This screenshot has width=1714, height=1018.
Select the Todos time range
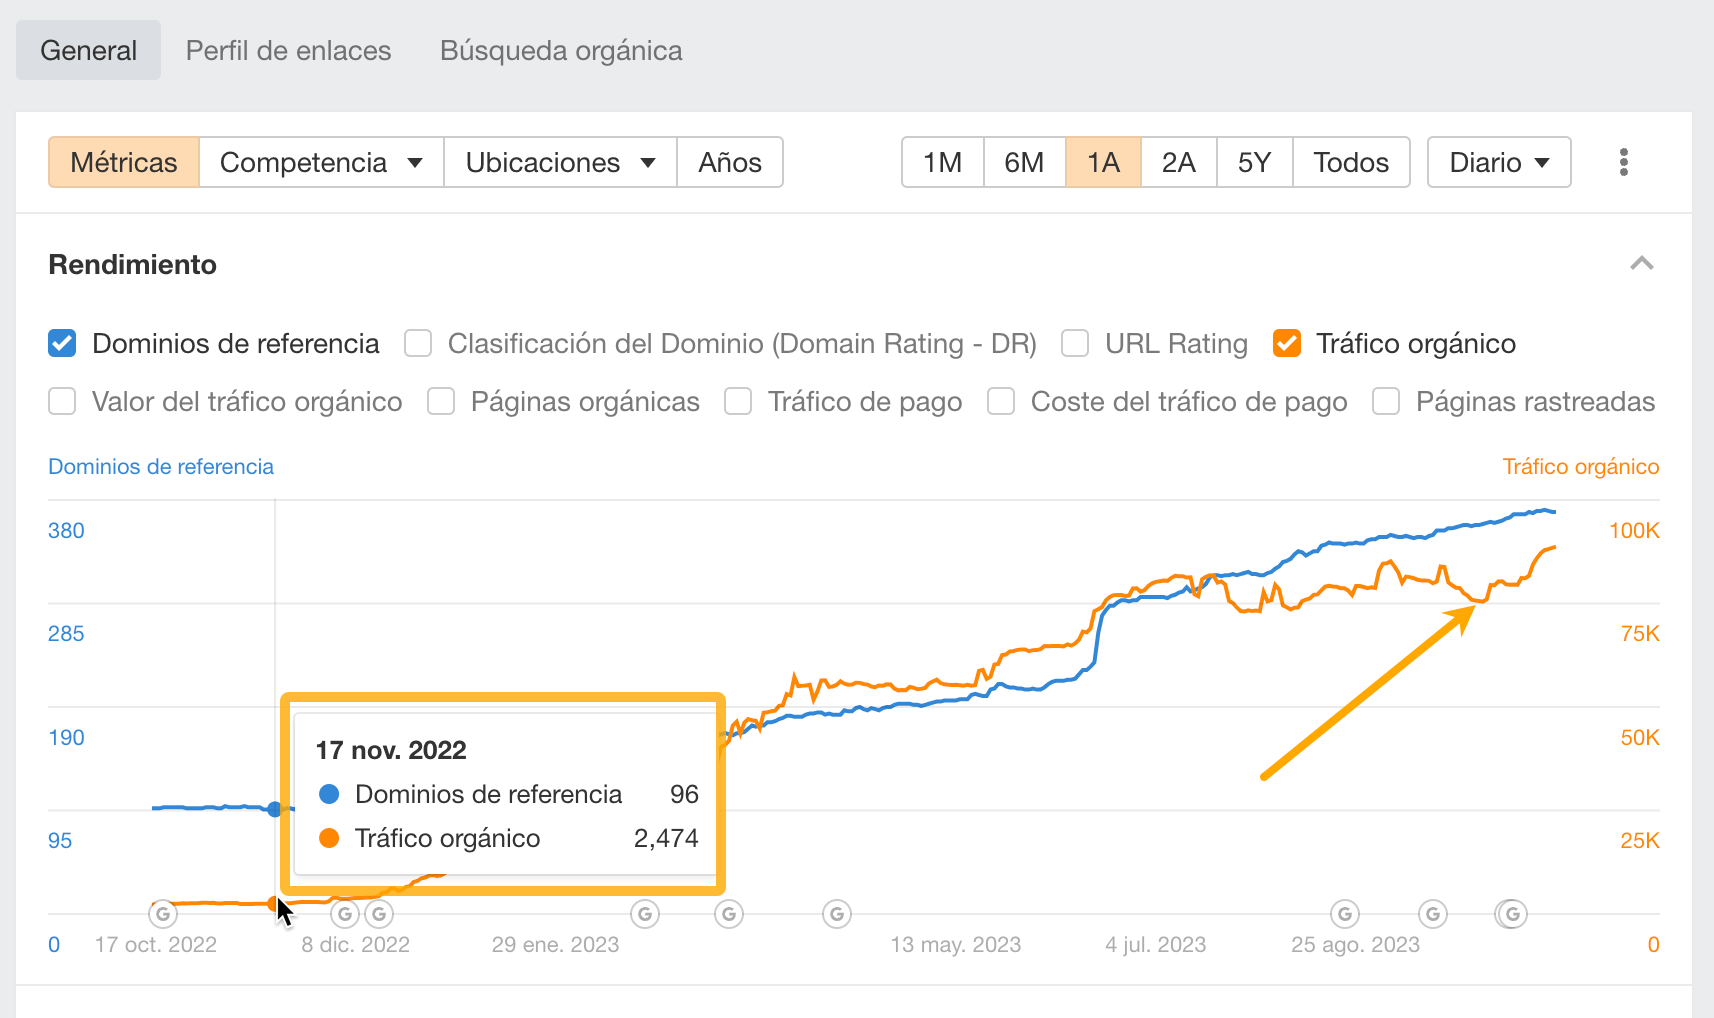coord(1351,162)
